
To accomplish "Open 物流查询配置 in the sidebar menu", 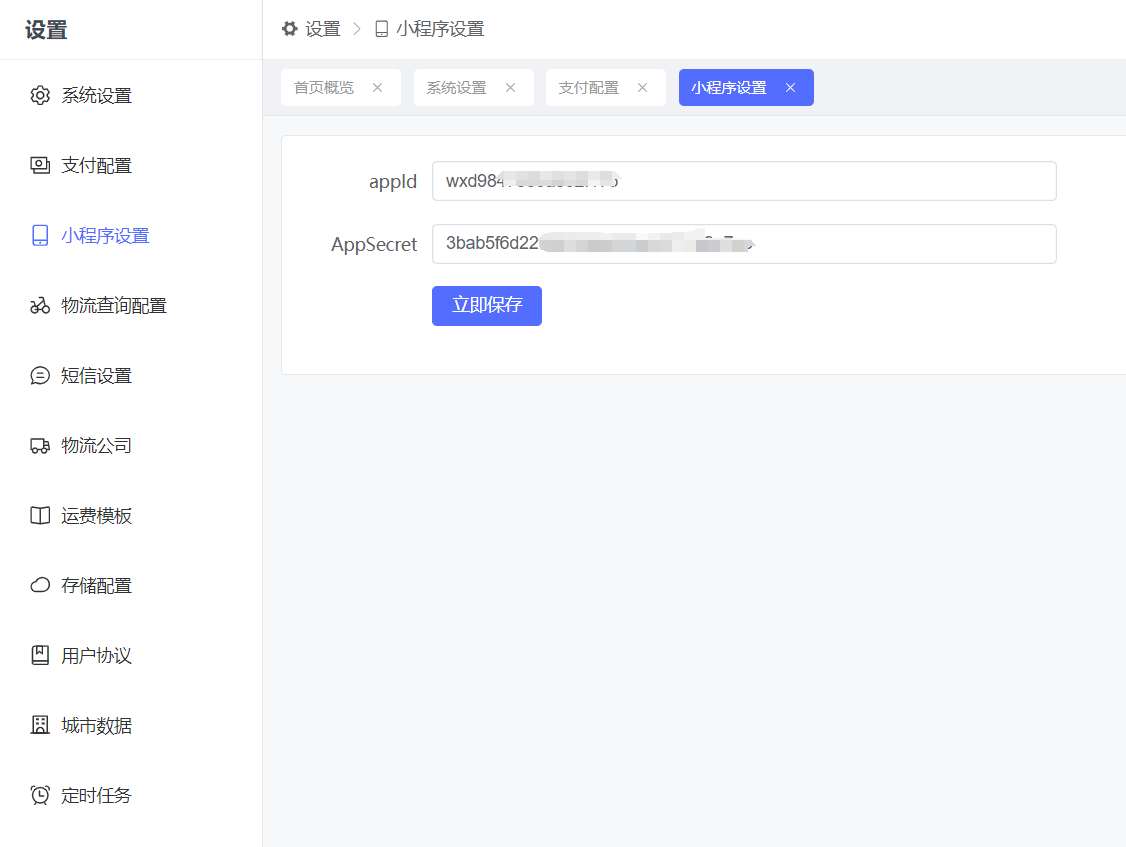I will pyautogui.click(x=131, y=305).
